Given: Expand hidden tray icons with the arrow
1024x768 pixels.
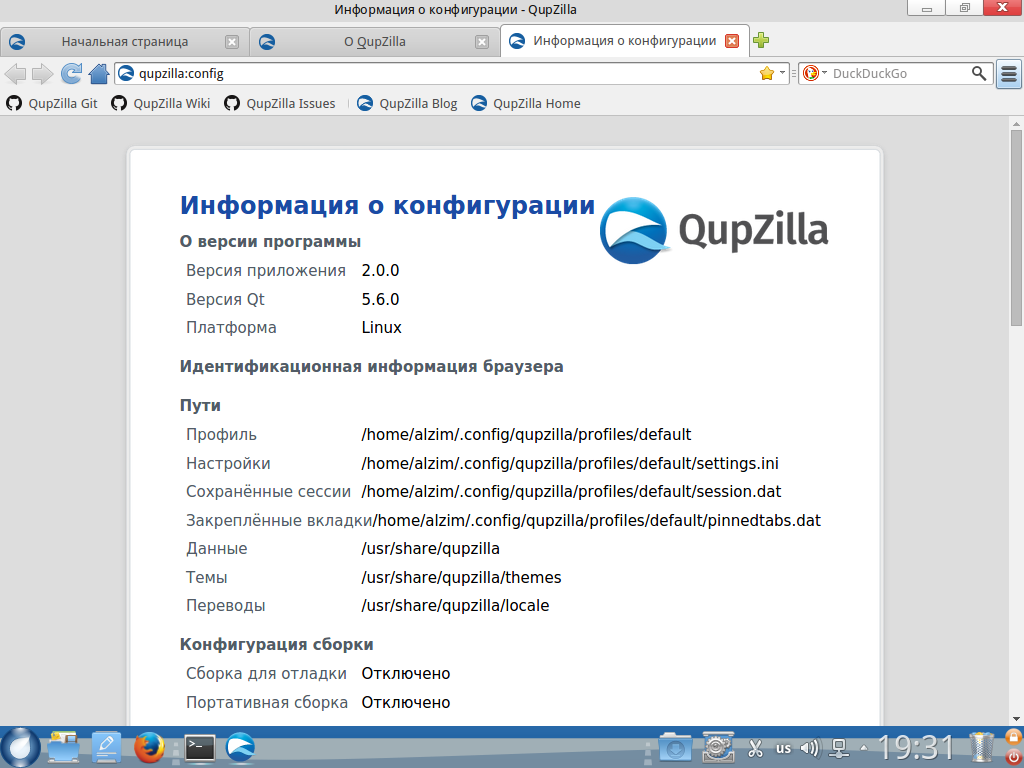Looking at the screenshot, I should tap(864, 748).
